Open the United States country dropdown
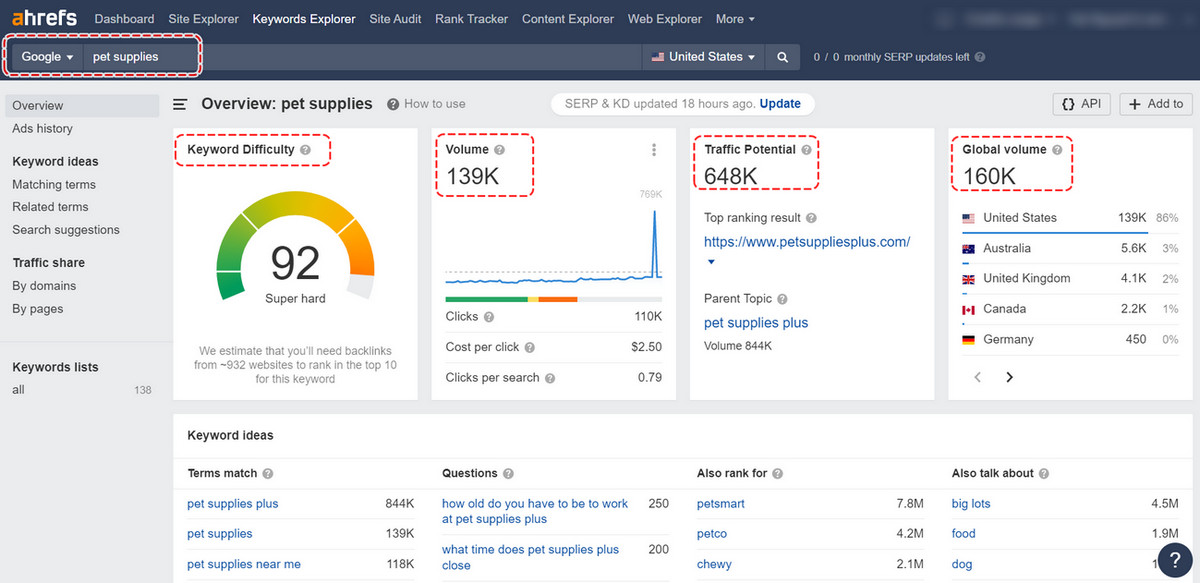The height and width of the screenshot is (583, 1200). click(x=703, y=57)
